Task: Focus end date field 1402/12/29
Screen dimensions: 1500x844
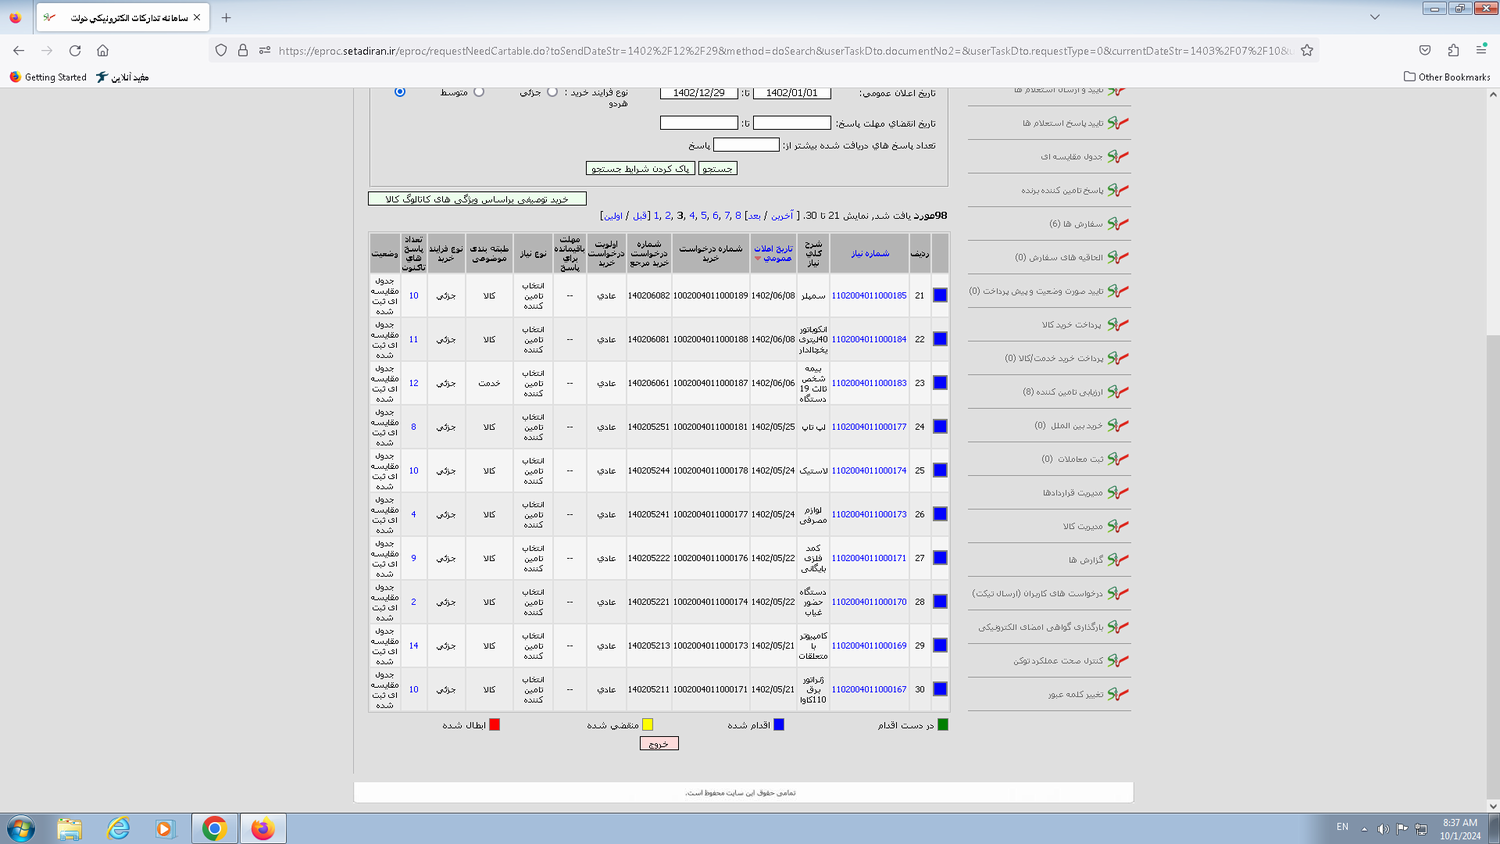Action: point(699,93)
